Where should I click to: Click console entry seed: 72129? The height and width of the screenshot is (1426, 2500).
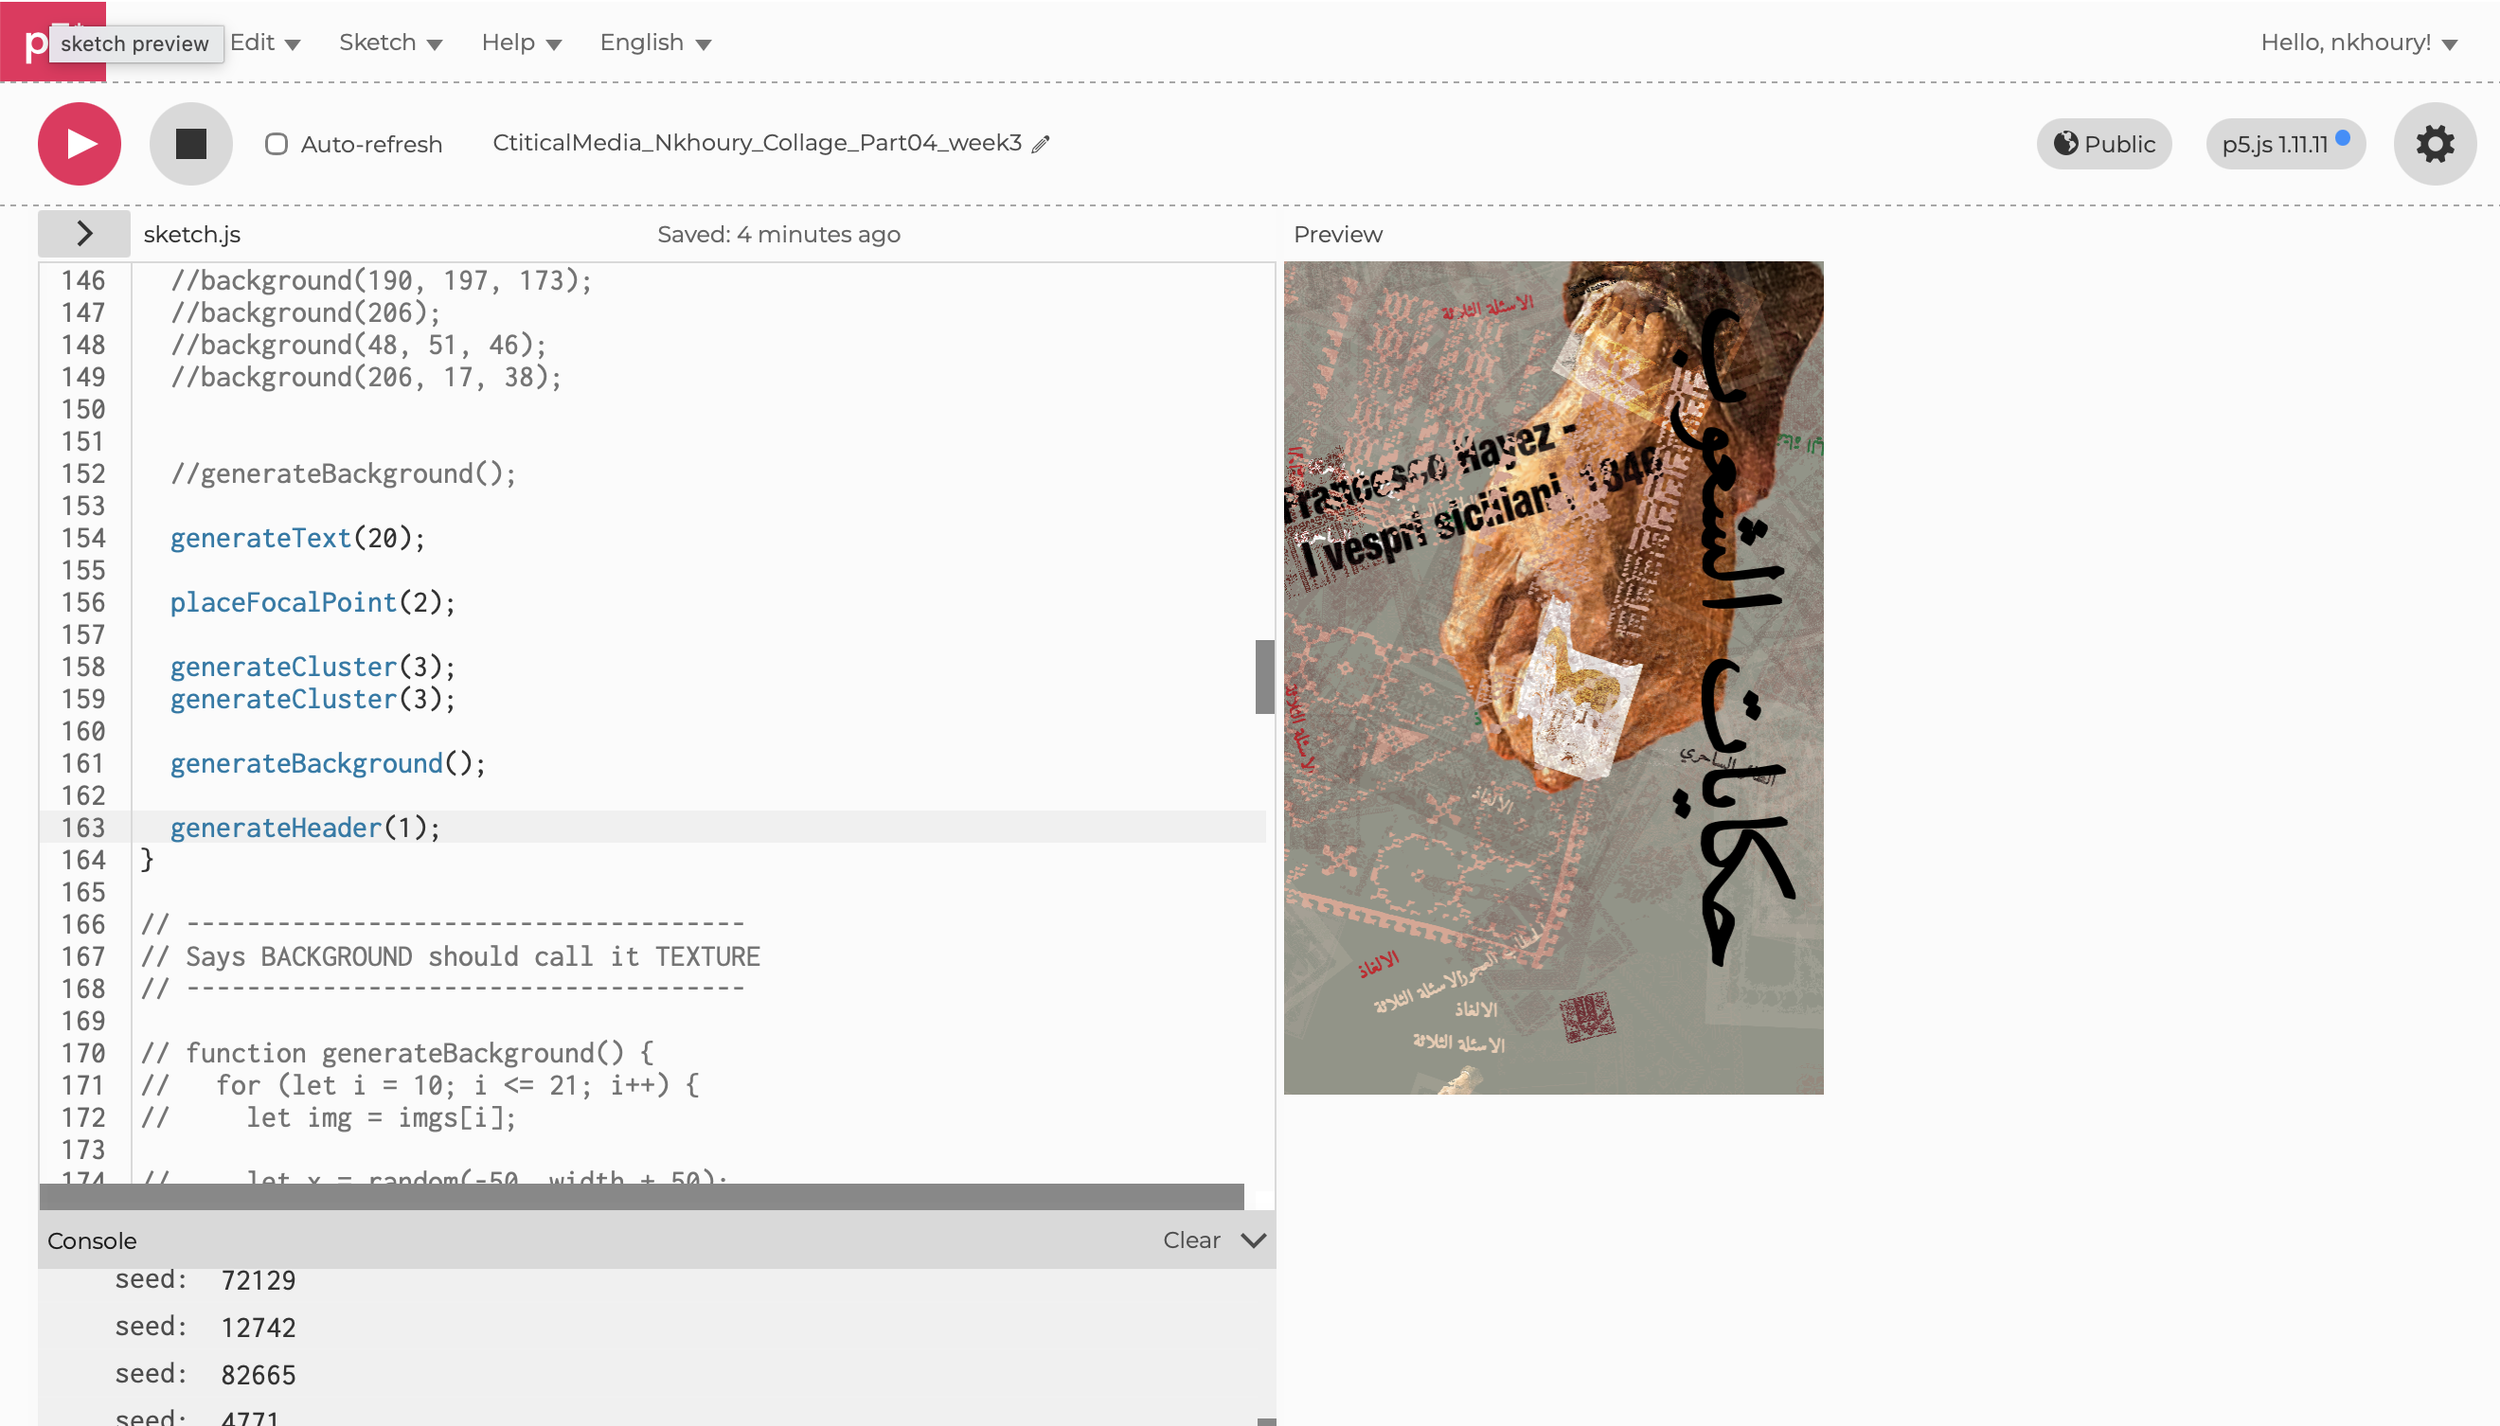click(x=205, y=1280)
